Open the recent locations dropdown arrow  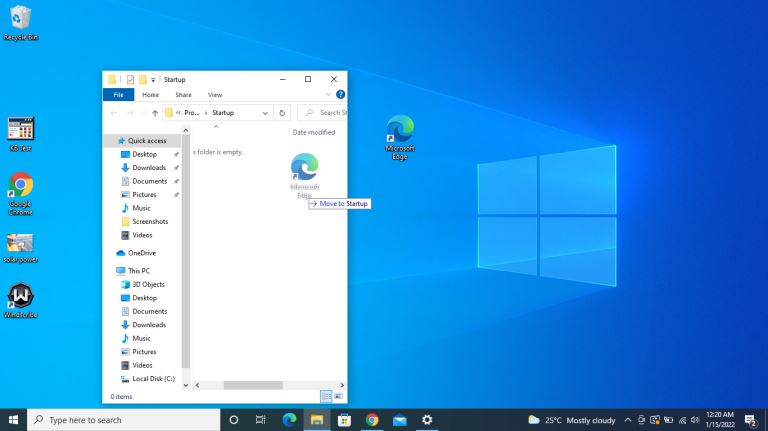pyautogui.click(x=143, y=113)
